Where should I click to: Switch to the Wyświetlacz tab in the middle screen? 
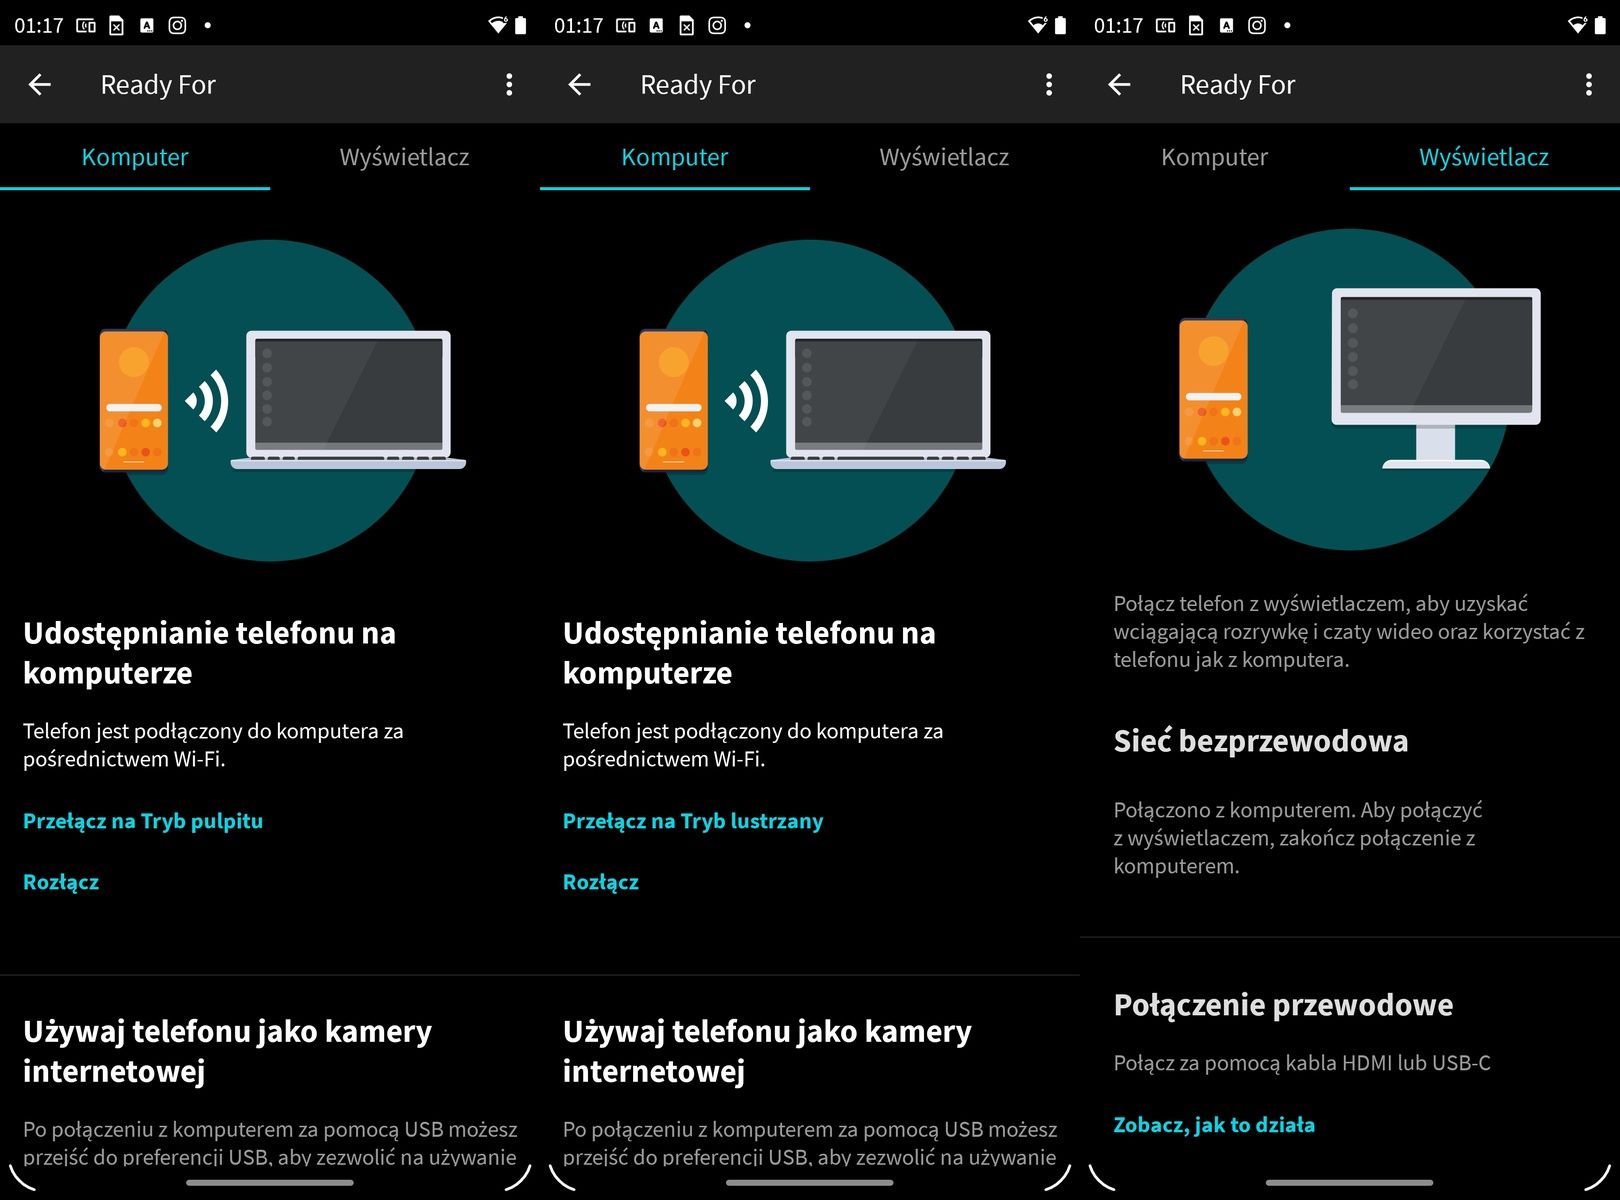point(945,157)
